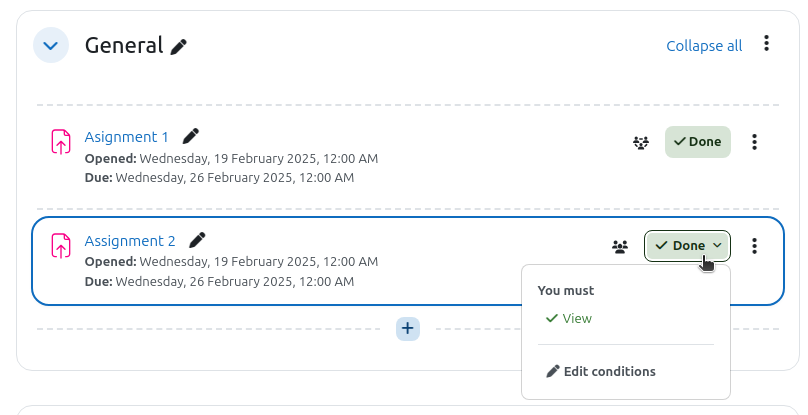This screenshot has width=808, height=415.
Task: Open Asignment 1 three-dot actions menu
Action: pos(754,142)
